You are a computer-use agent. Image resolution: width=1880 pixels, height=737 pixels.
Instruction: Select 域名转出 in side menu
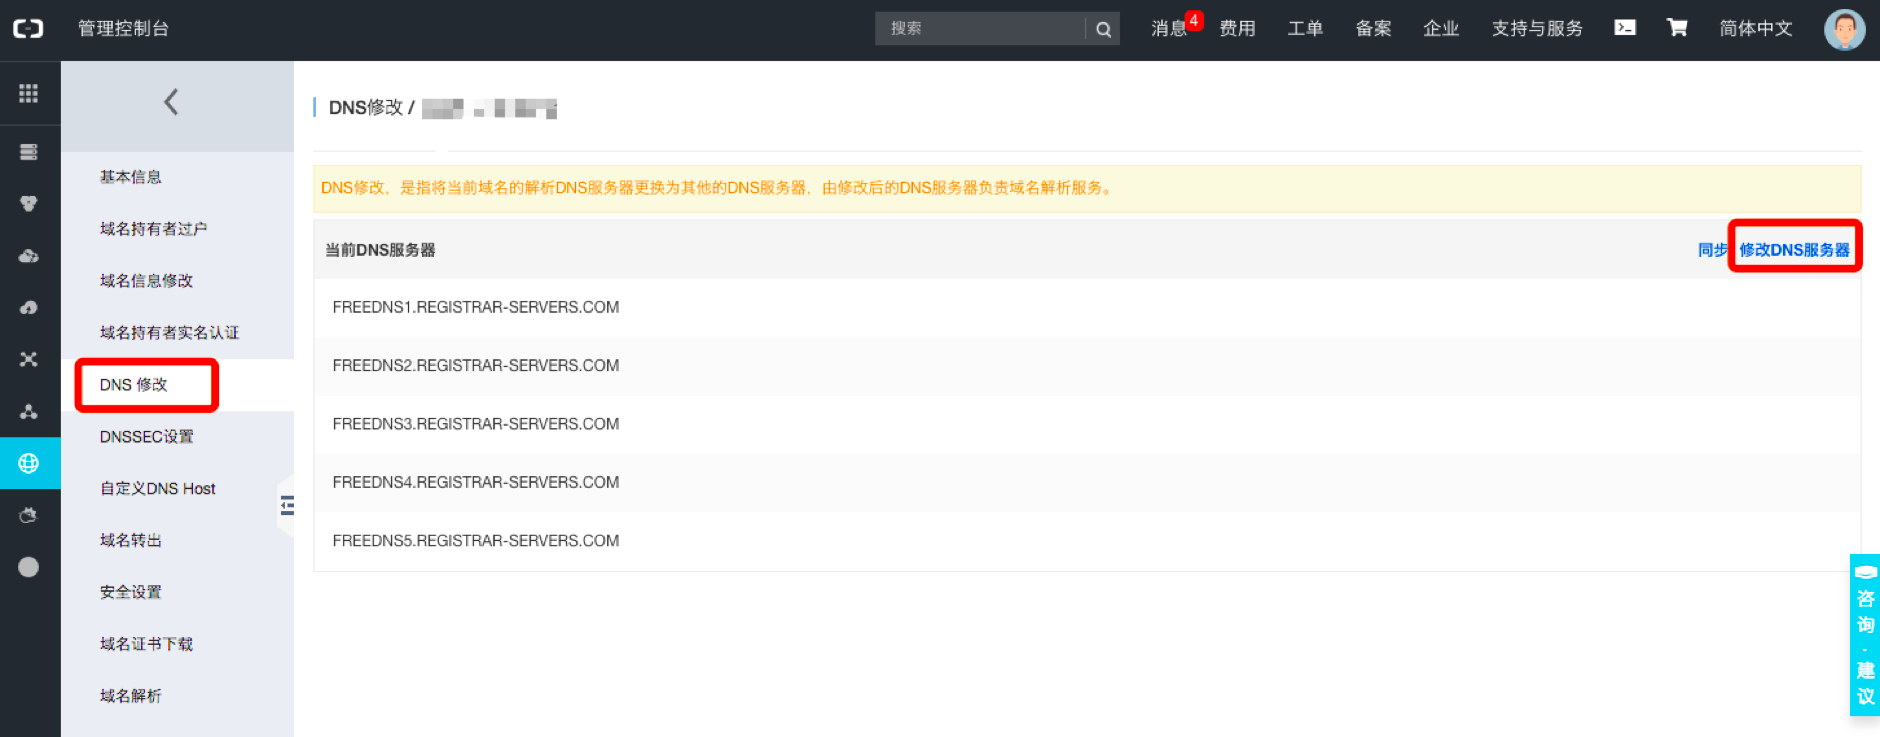(x=131, y=541)
